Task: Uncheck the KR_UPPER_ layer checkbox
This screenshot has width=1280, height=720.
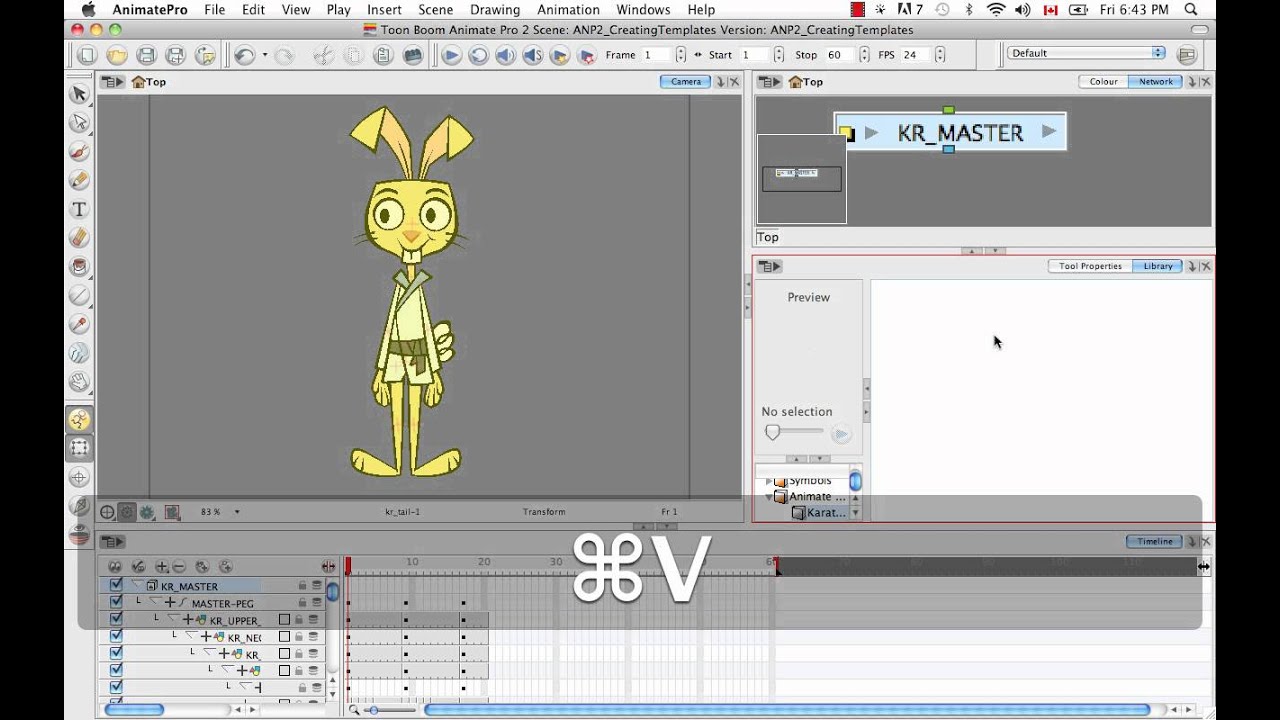Action: pyautogui.click(x=116, y=620)
